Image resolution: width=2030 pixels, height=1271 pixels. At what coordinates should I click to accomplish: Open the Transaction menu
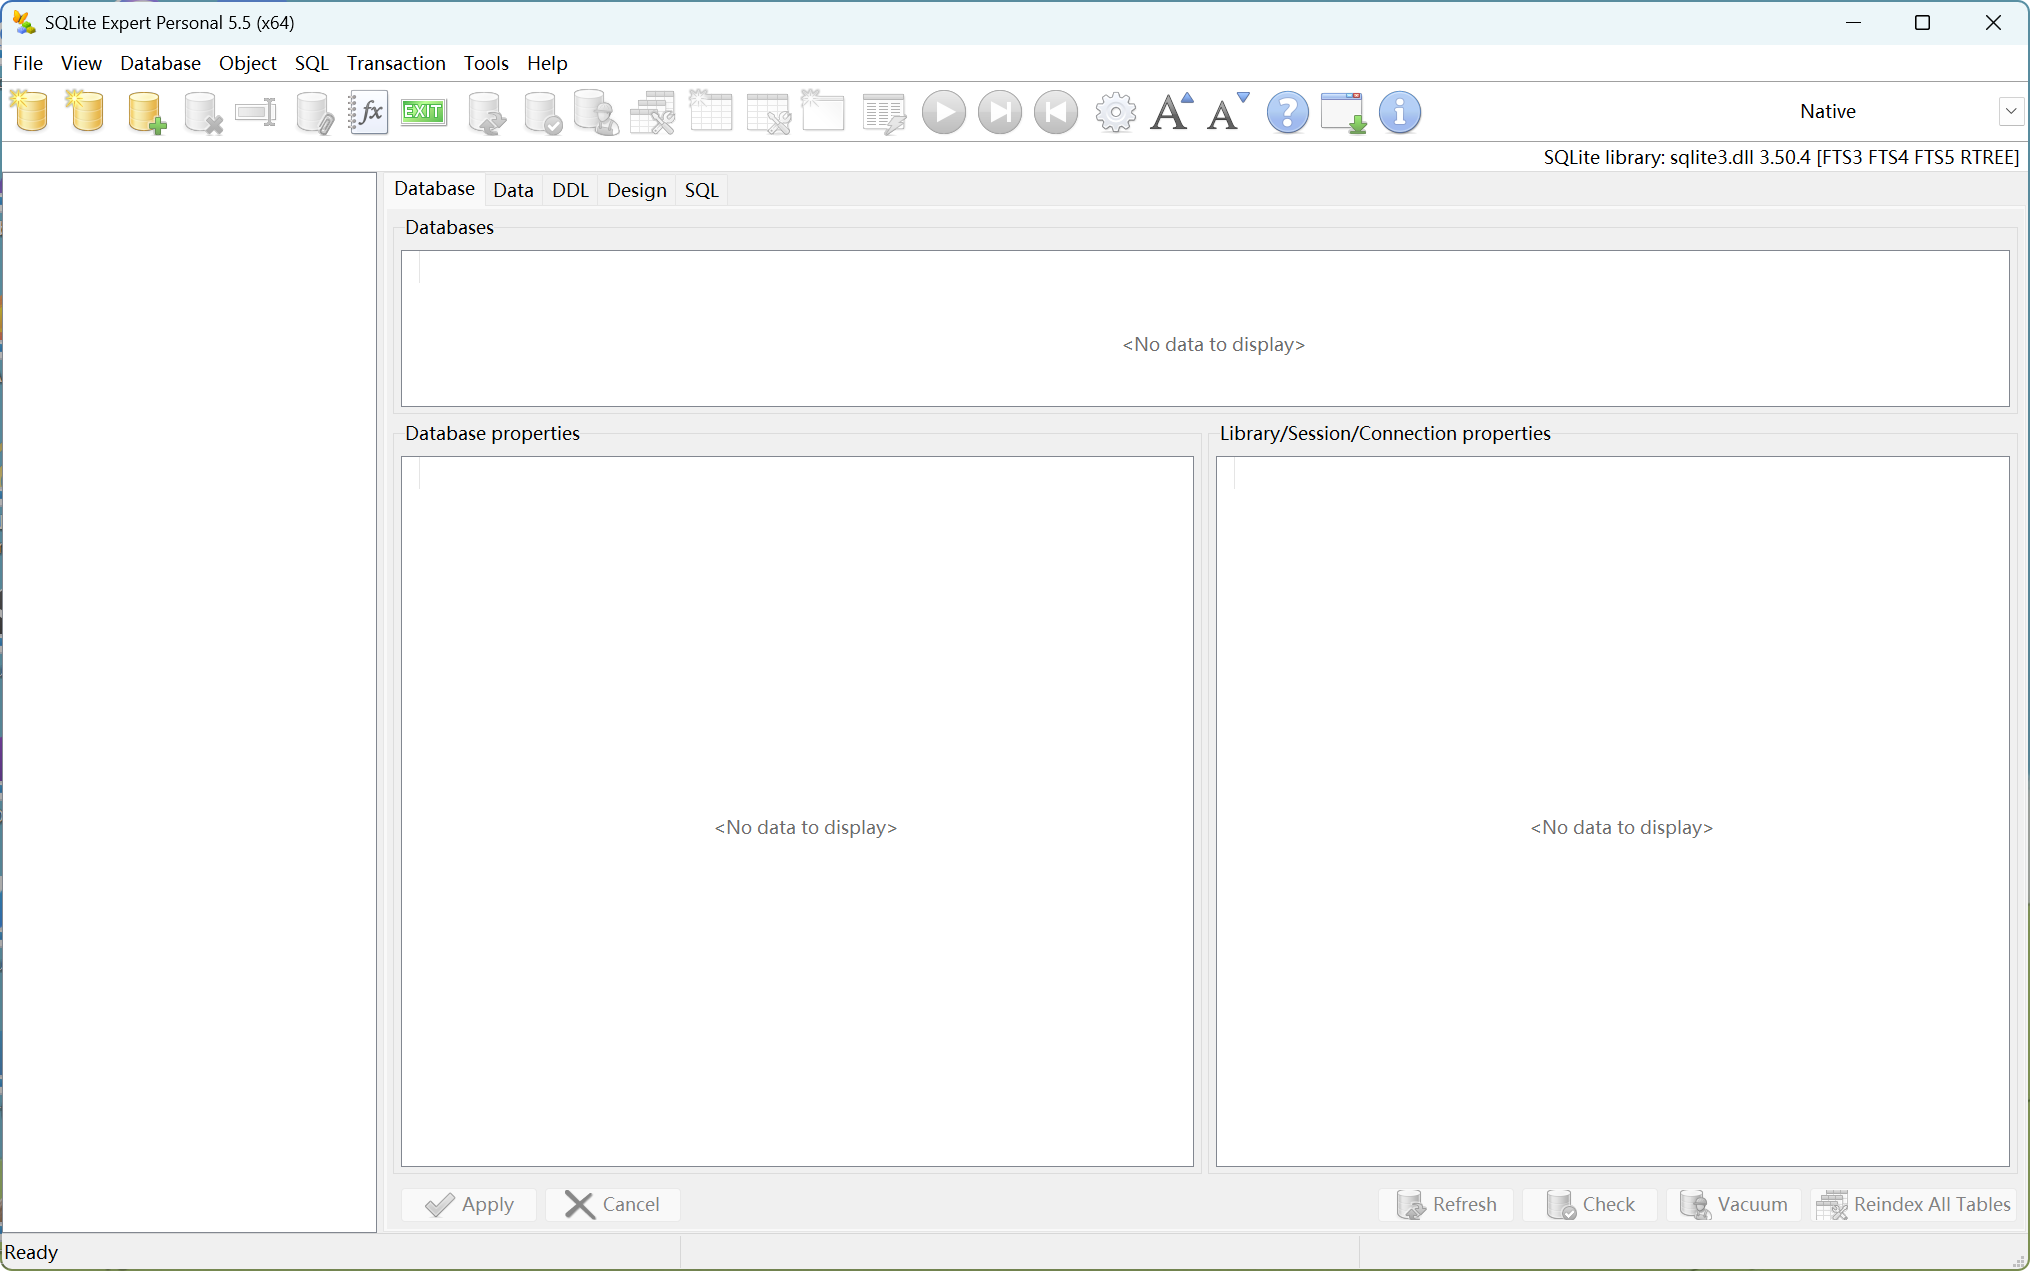pos(396,63)
